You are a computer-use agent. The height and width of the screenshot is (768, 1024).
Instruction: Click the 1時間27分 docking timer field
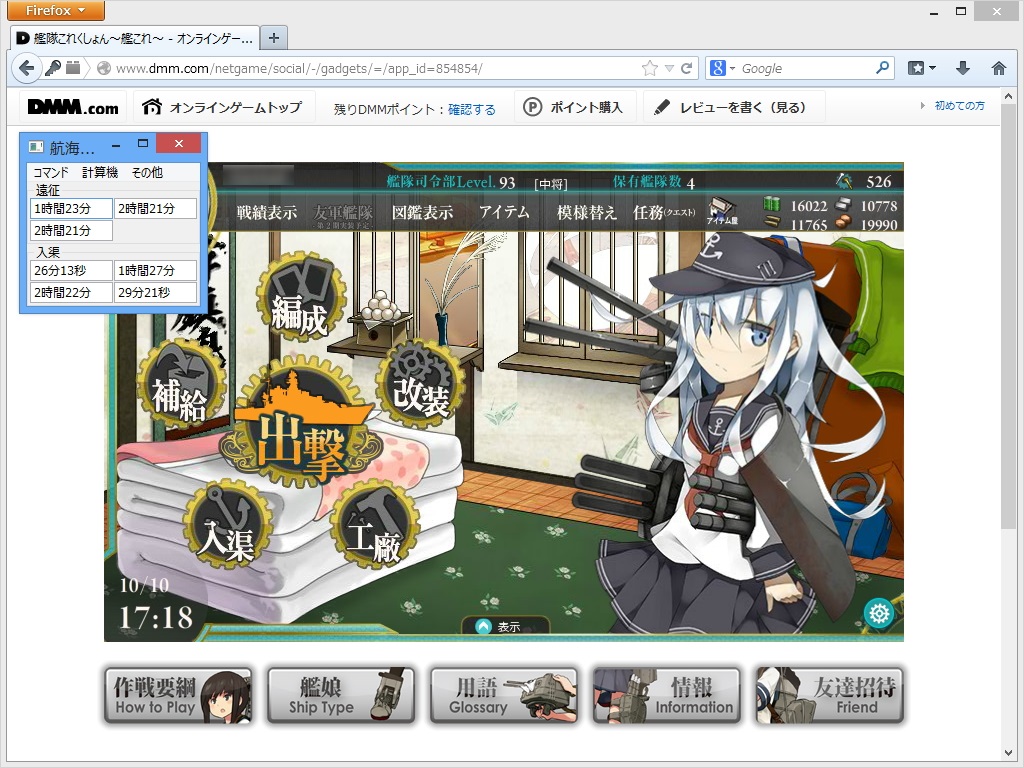(155, 270)
